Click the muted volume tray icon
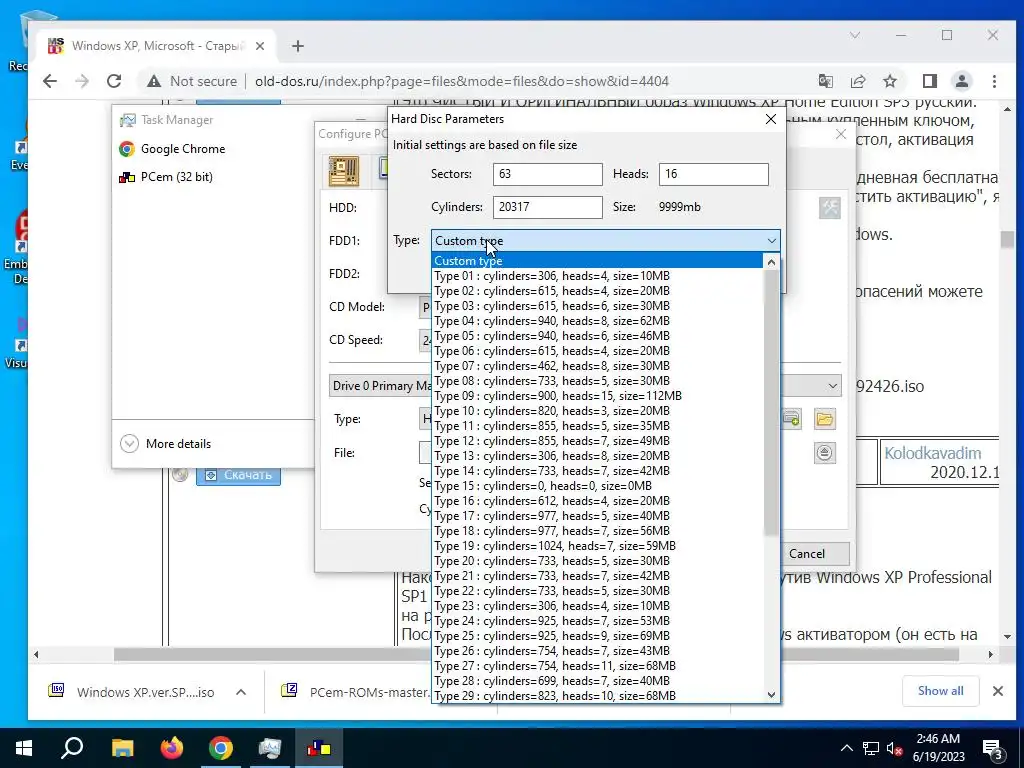 [x=894, y=748]
